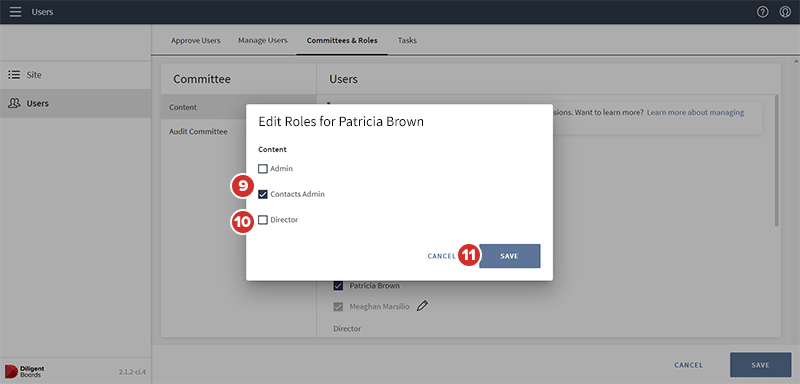This screenshot has width=800, height=384.
Task: Click the Site list icon in sidebar
Action: pos(14,75)
